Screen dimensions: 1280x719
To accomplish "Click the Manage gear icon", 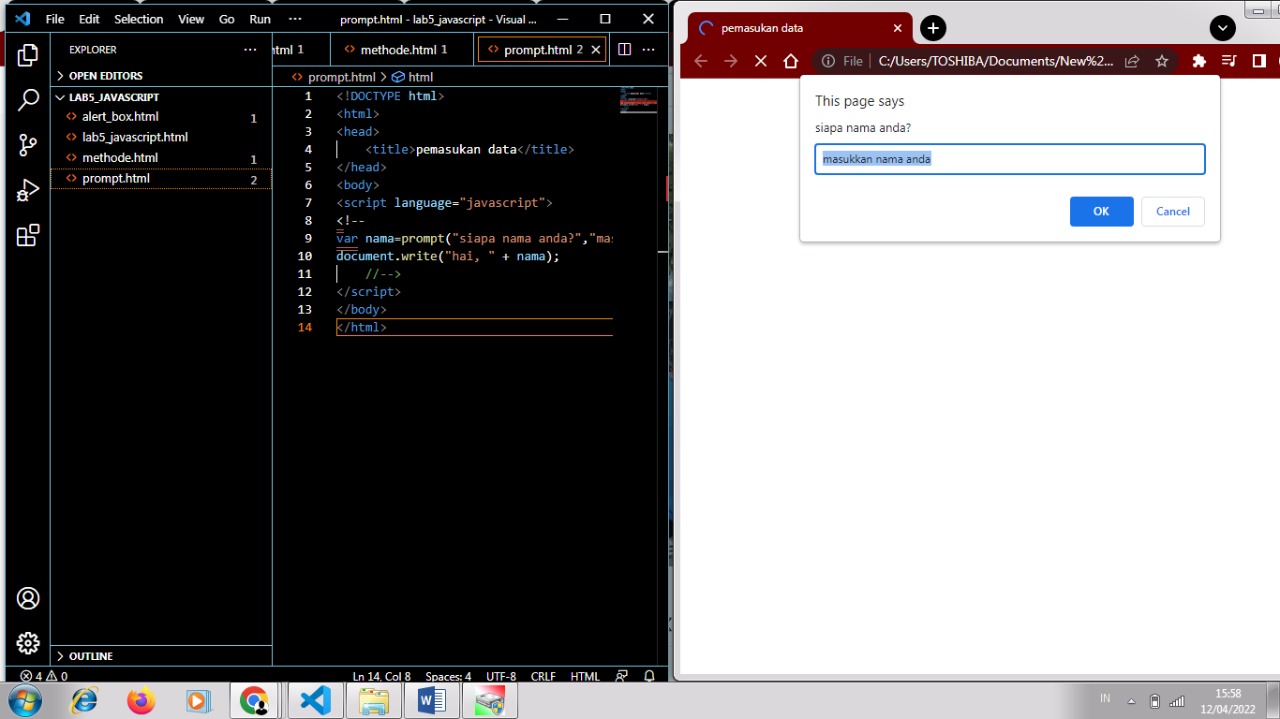I will [x=27, y=643].
